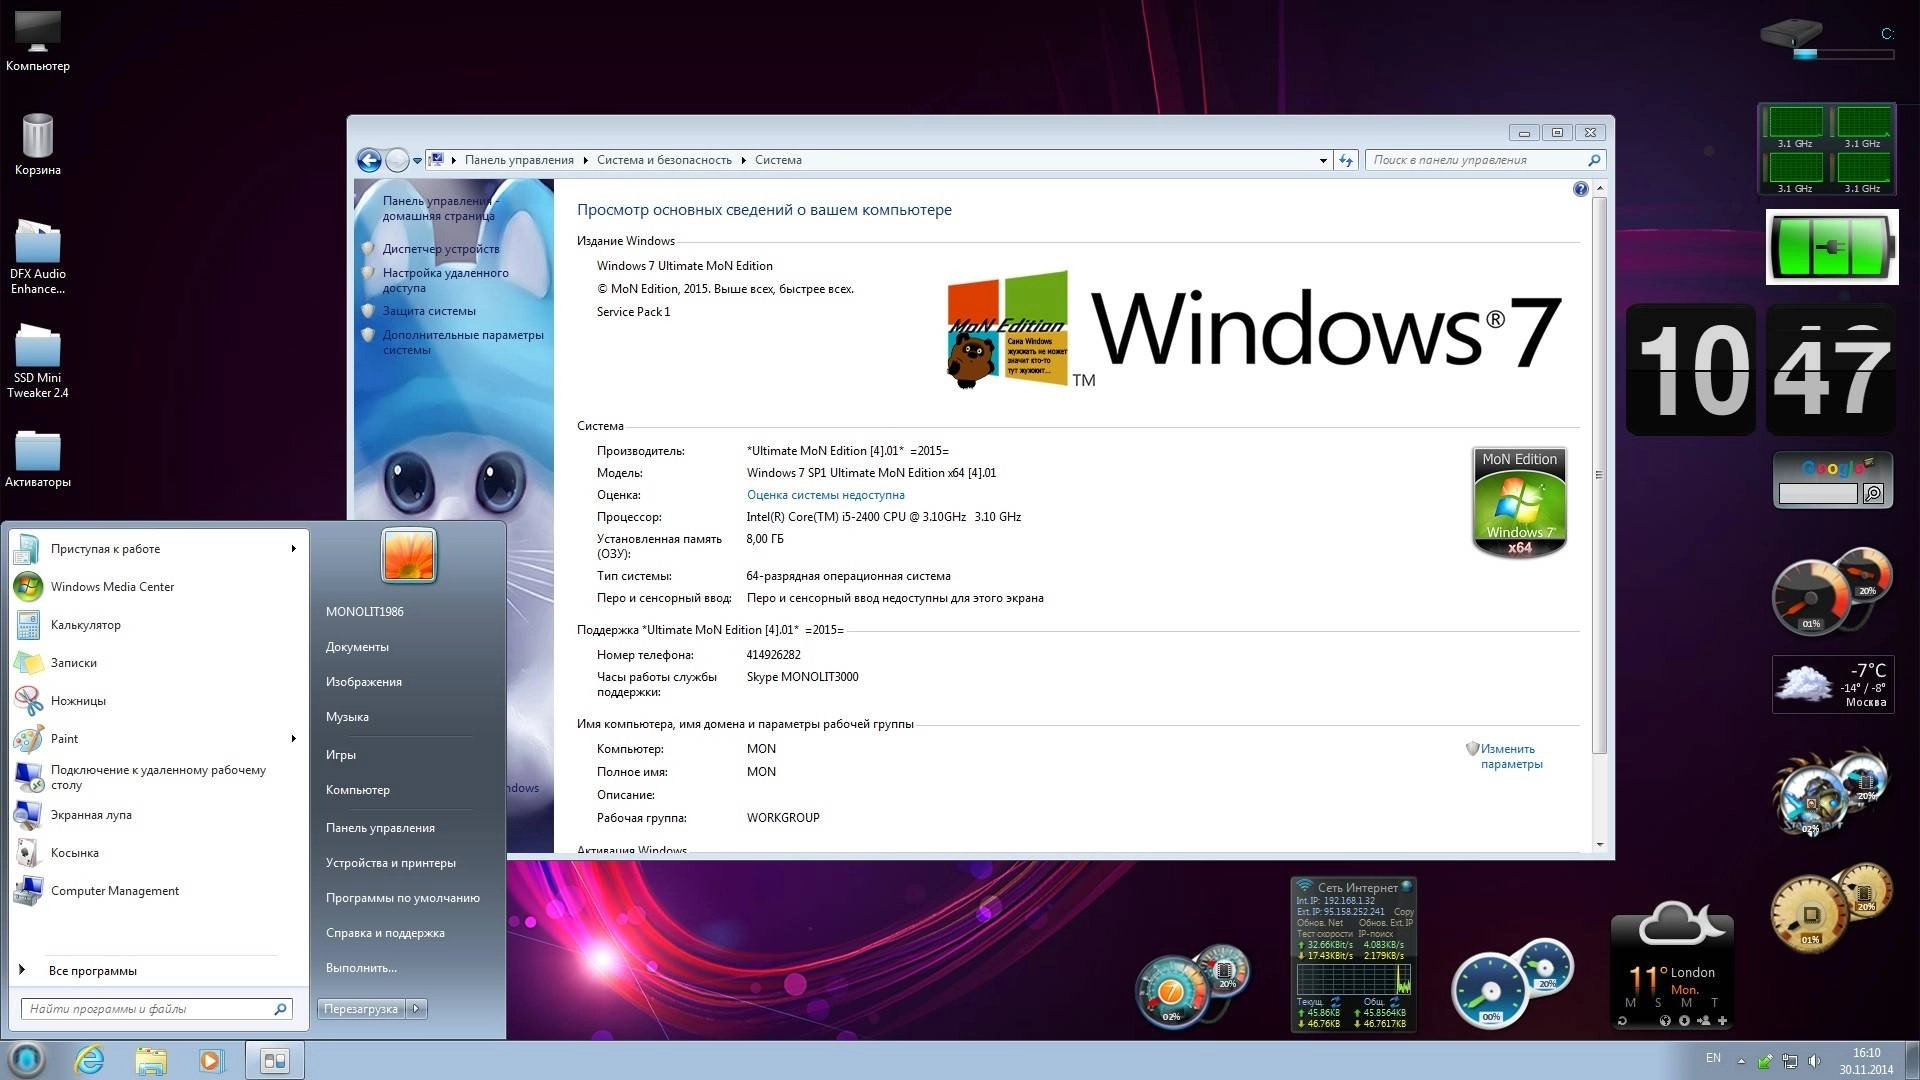Expand the Панель управления breadcrumb arrow
1920x1080 pixels.
(585, 160)
